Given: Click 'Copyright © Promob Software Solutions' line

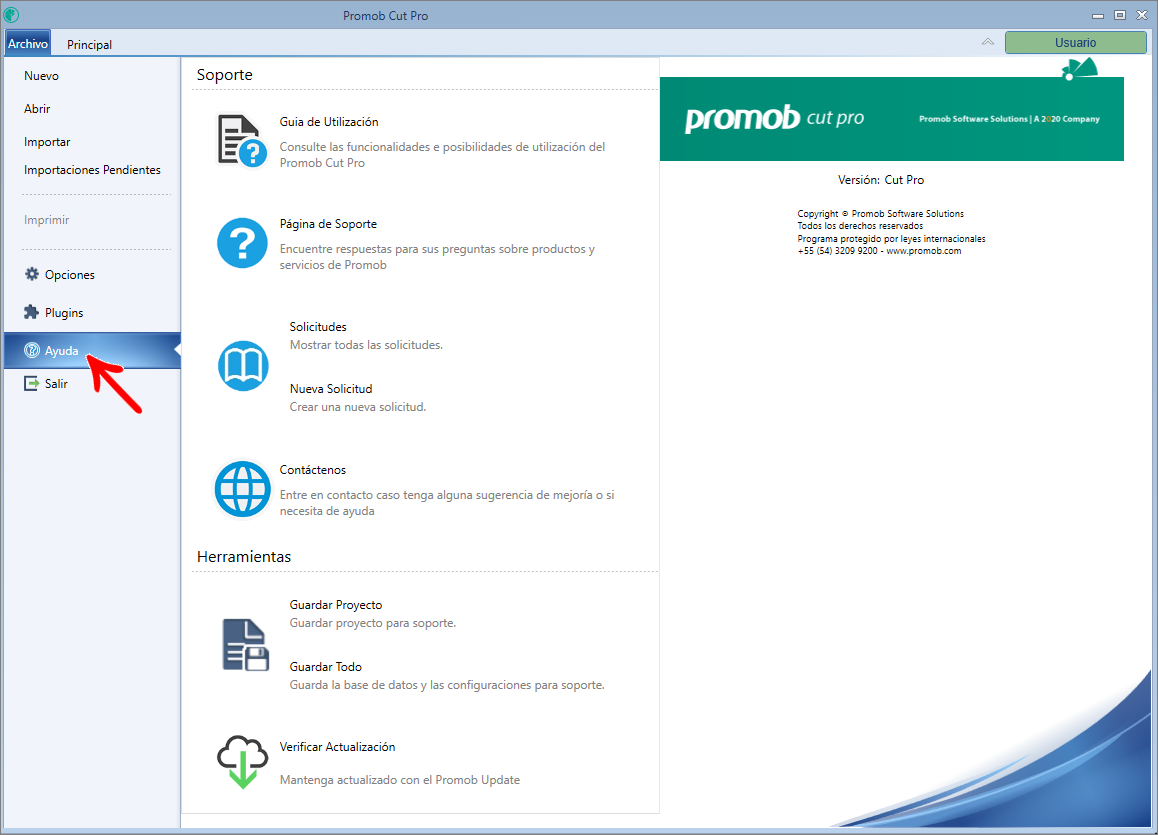Looking at the screenshot, I should click(880, 213).
